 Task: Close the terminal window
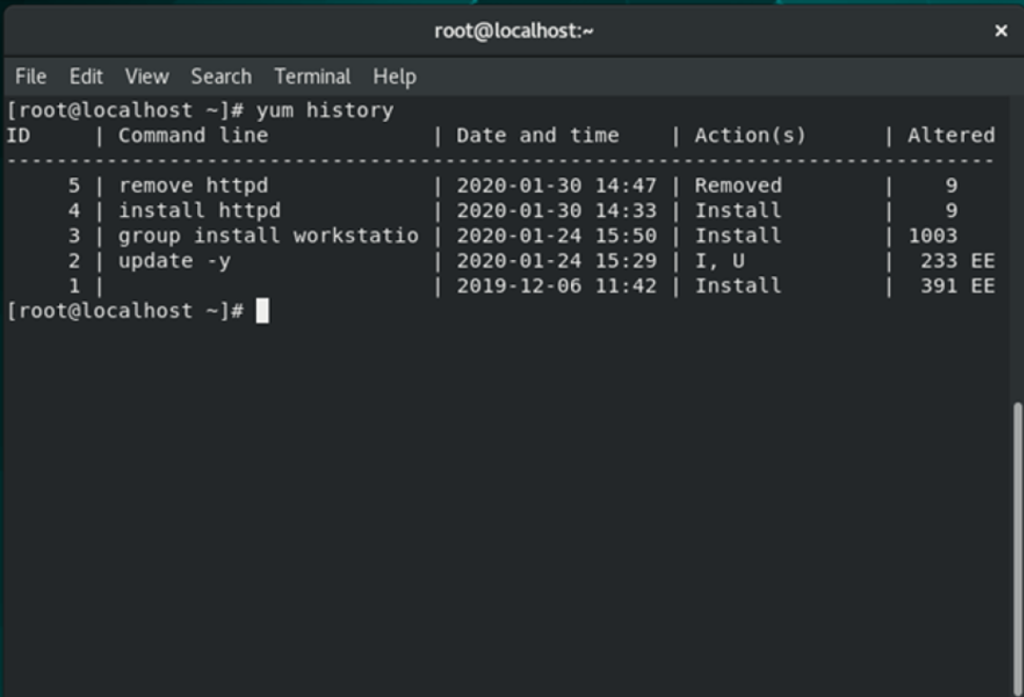1001,30
